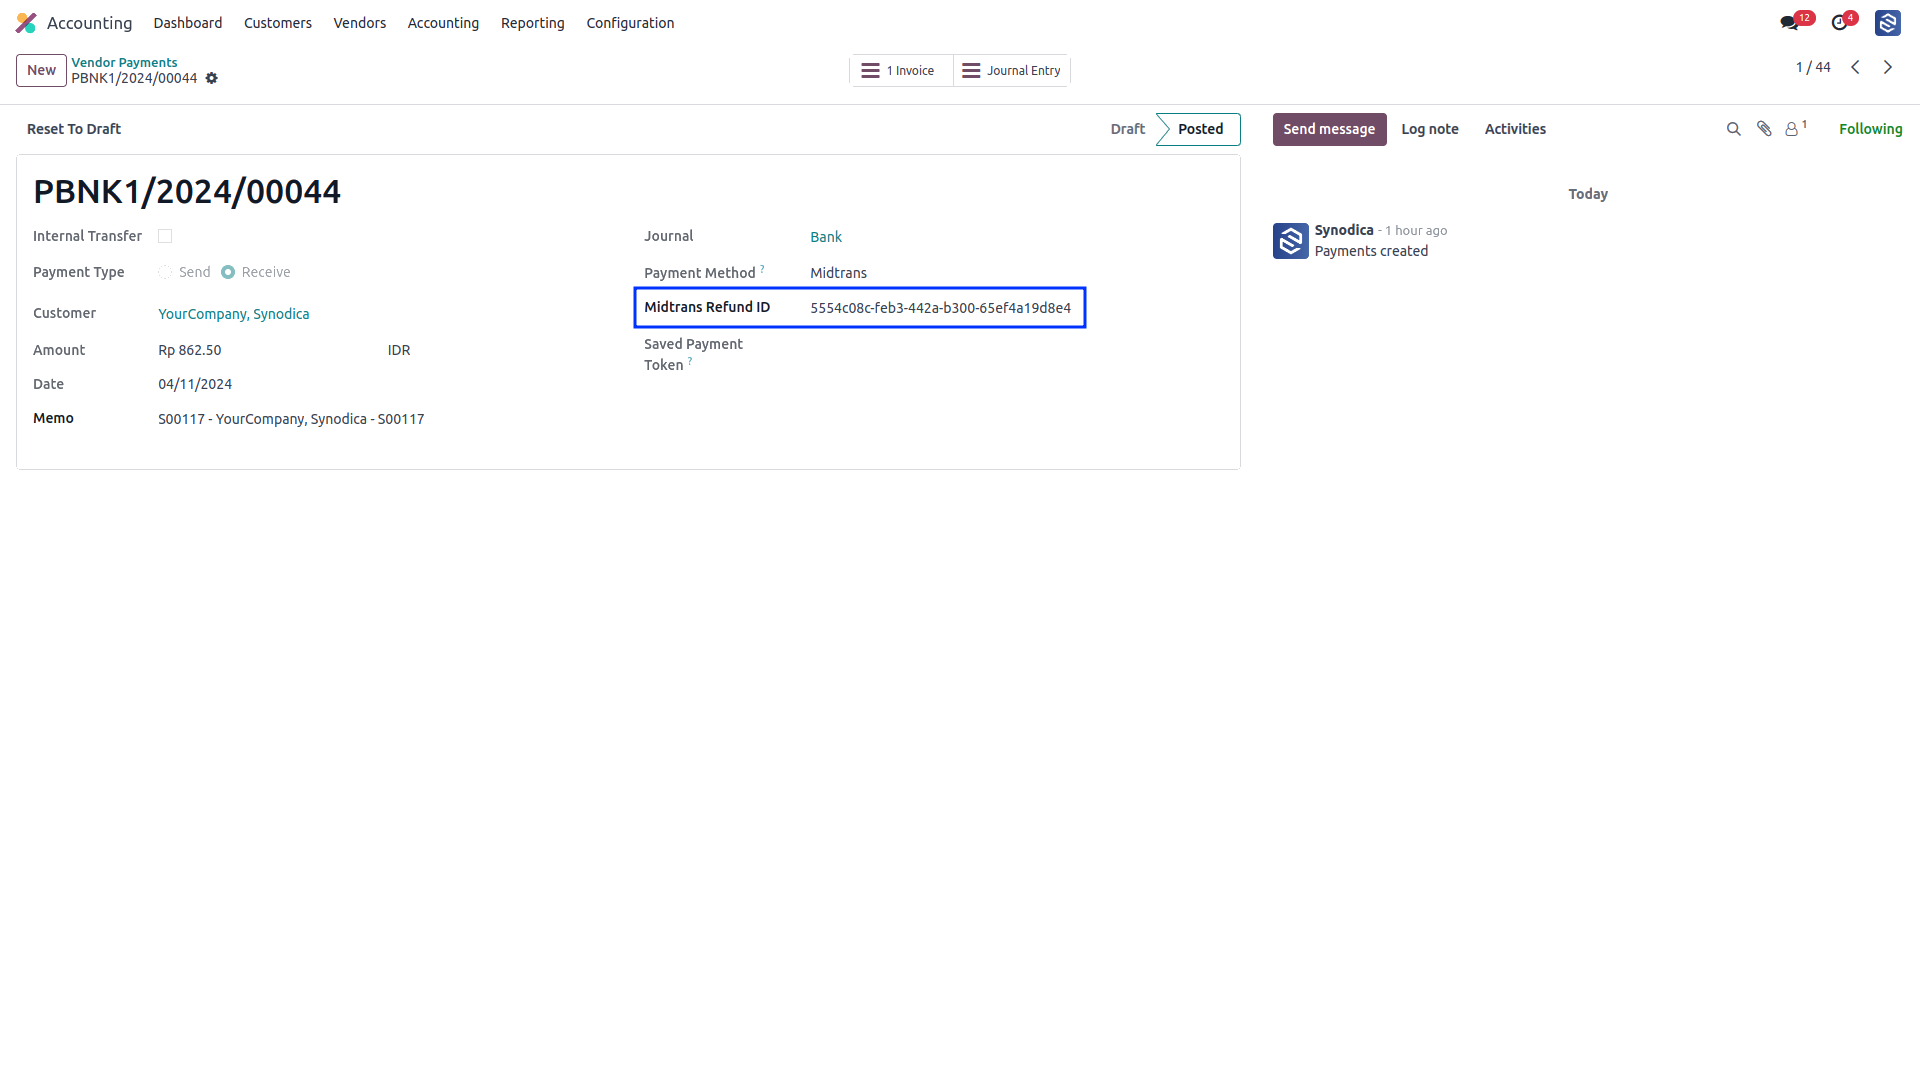The height and width of the screenshot is (1080, 1920).
Task: Open the activities clock icon
Action: [x=1839, y=23]
